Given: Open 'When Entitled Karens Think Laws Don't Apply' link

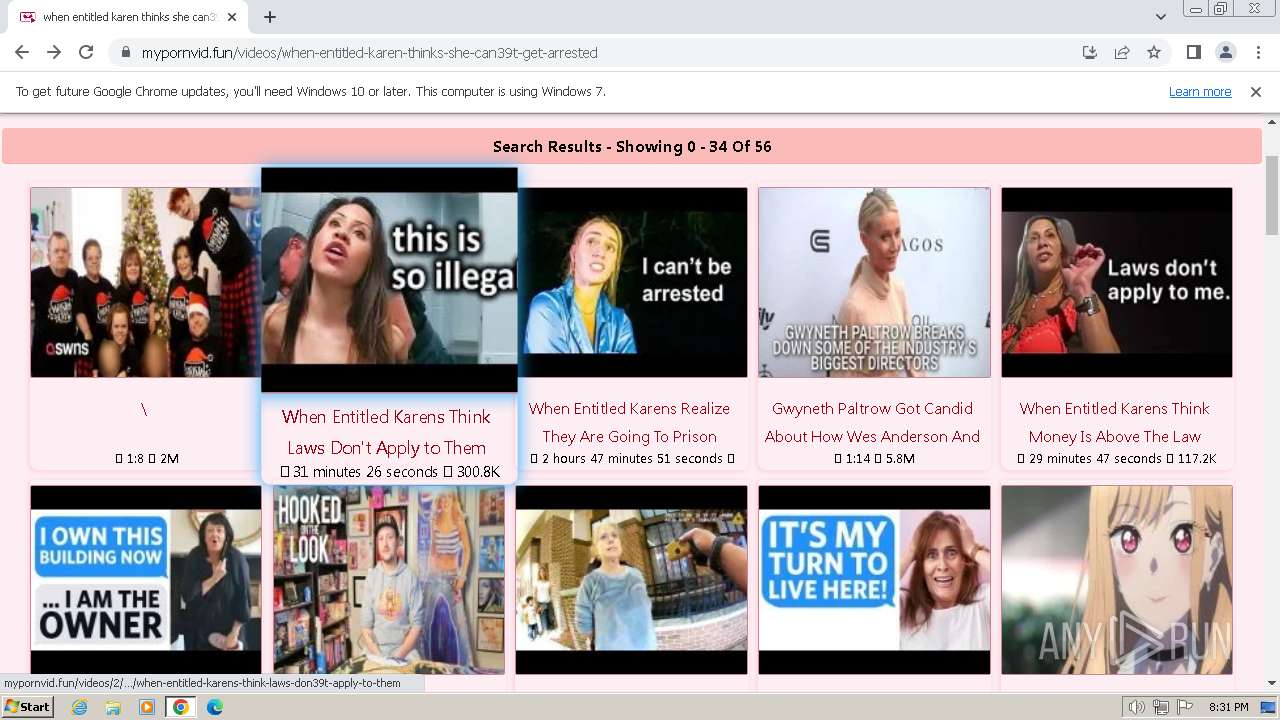Looking at the screenshot, I should tap(387, 432).
